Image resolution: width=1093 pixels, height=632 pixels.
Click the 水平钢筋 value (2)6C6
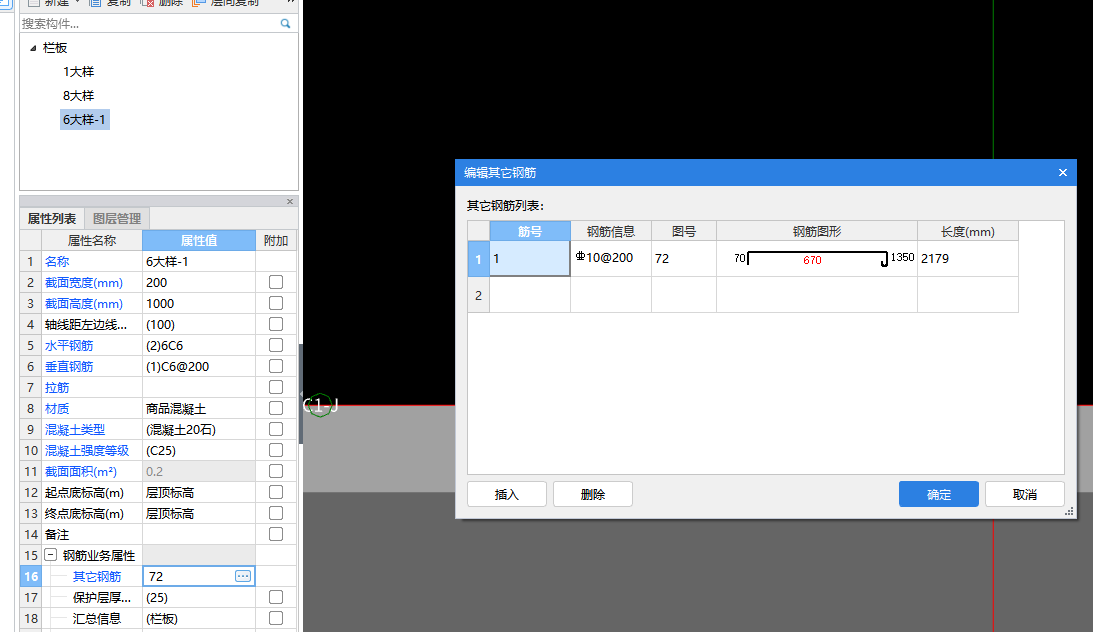pos(199,346)
